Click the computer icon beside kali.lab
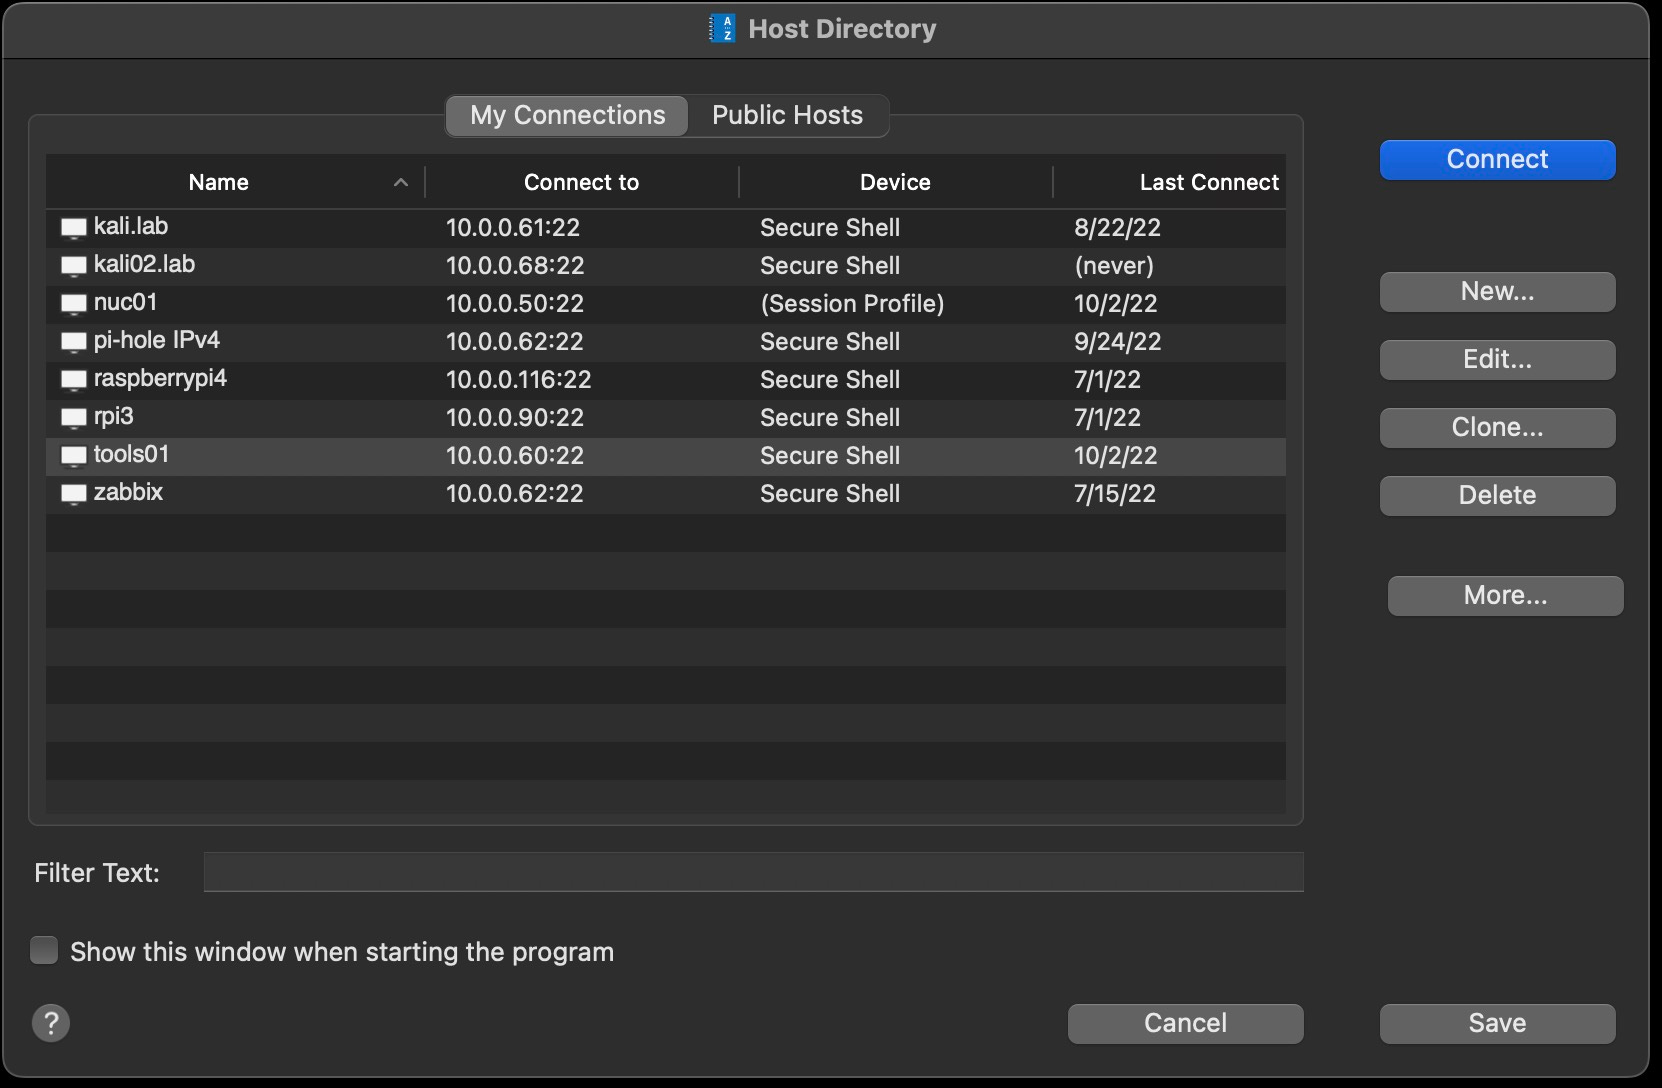Screen dimensions: 1662x1088 point(73,227)
